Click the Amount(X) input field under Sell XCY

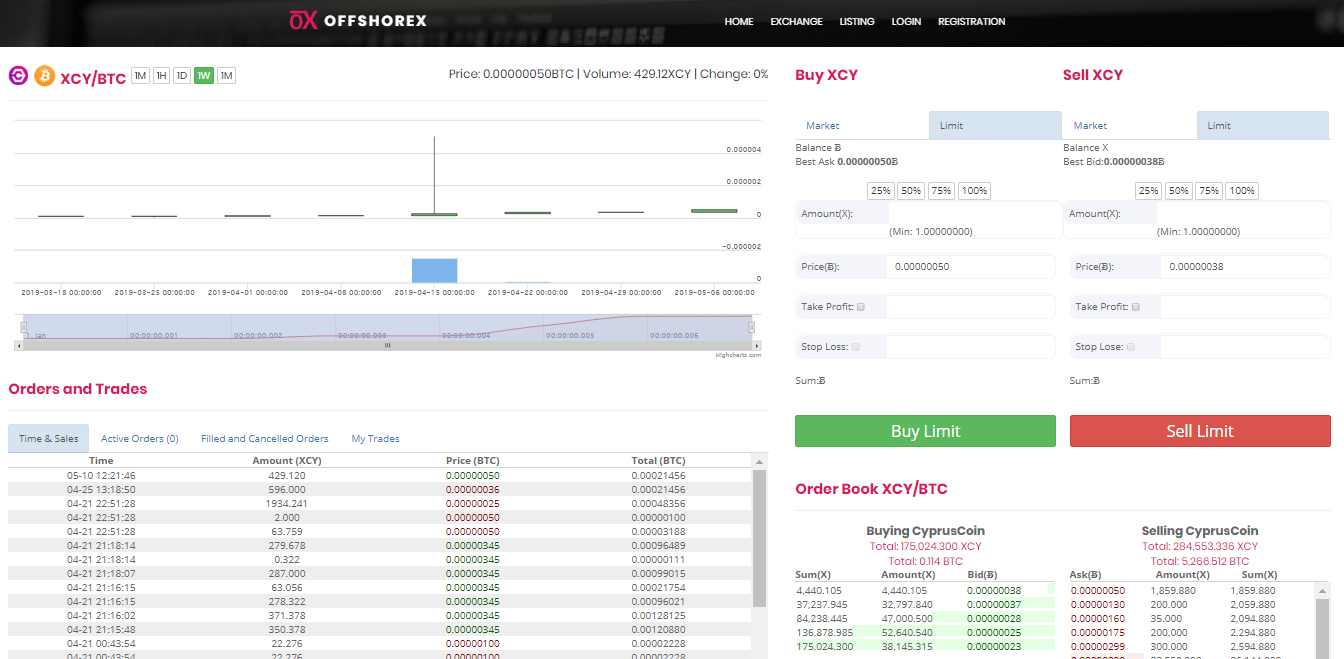pyautogui.click(x=1242, y=214)
